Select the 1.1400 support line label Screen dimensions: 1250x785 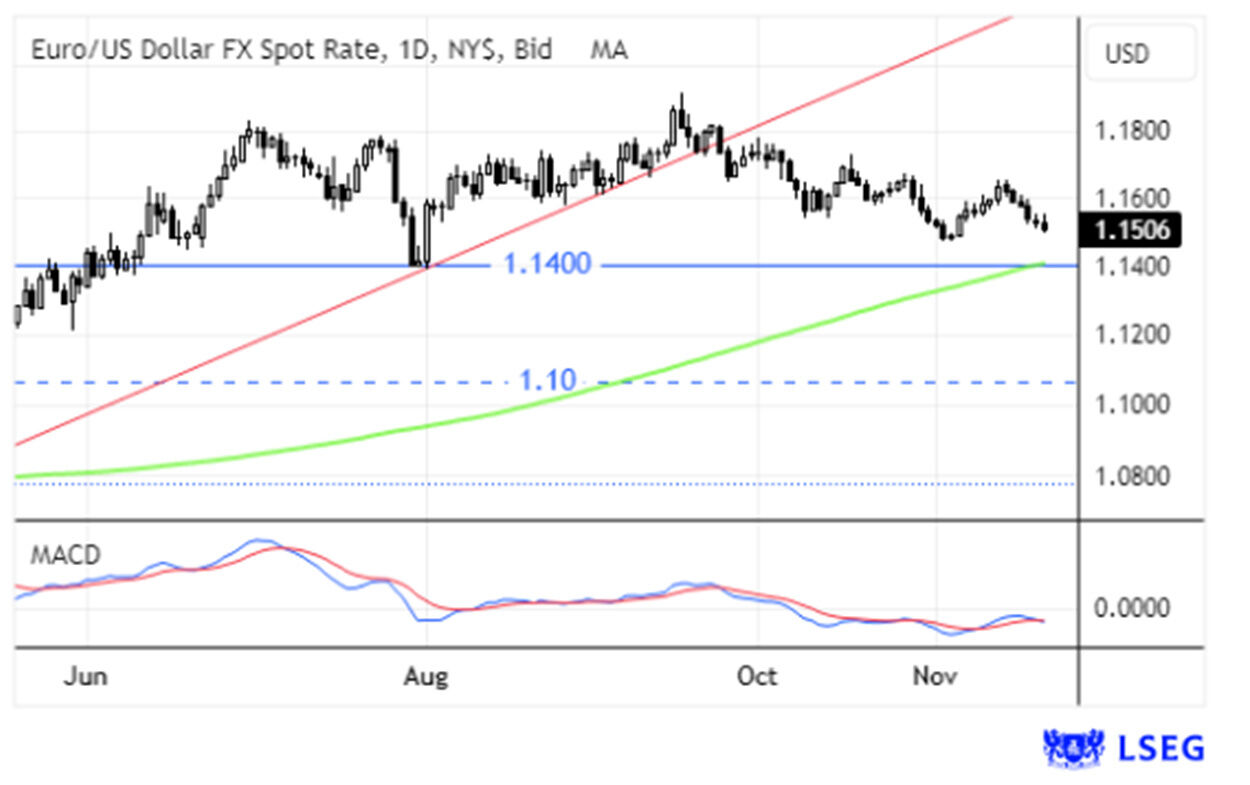click(547, 265)
